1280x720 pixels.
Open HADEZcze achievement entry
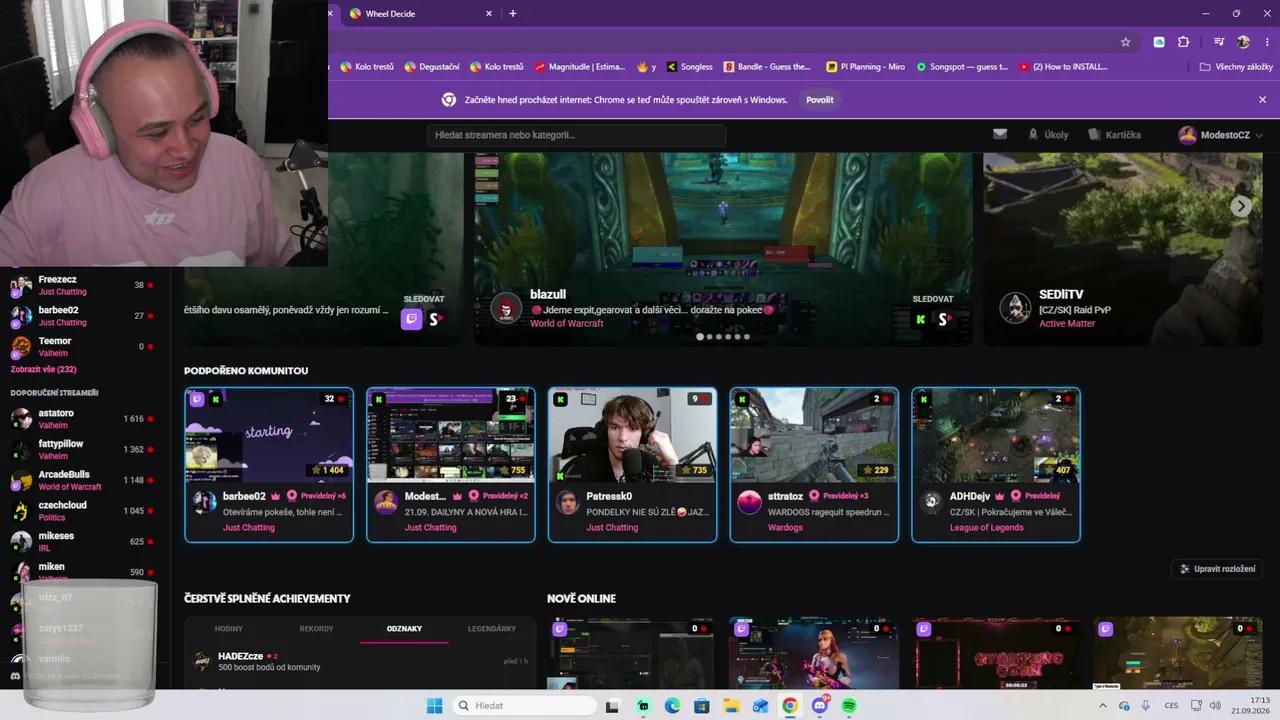click(x=360, y=662)
